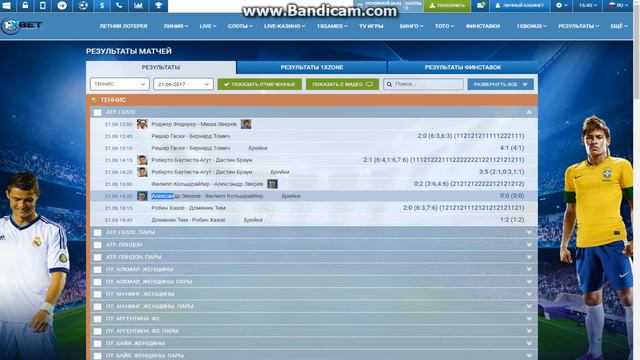Tick the ATP Галле. Пары checkbox

tap(97, 233)
